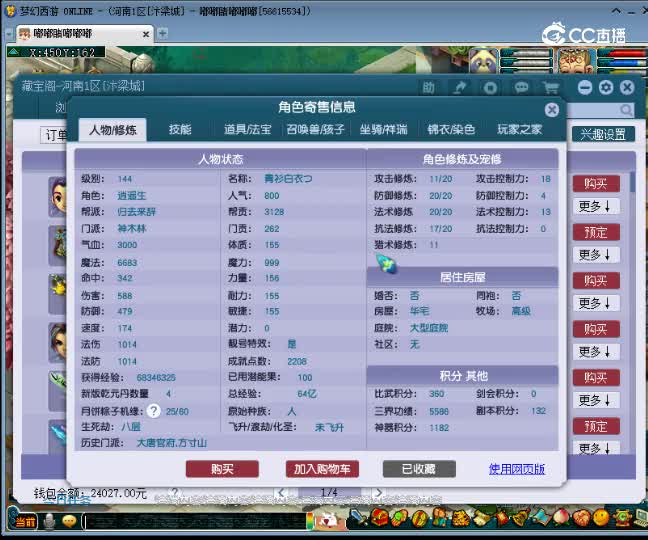Click the 1/4 page indicator
This screenshot has height=540, width=648.
pyautogui.click(x=329, y=492)
